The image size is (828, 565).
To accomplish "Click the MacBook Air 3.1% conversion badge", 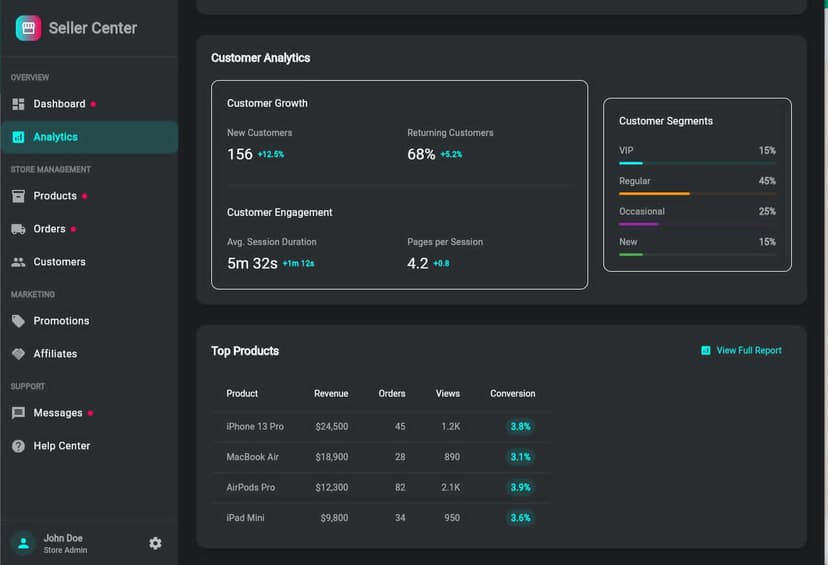I will click(x=519, y=457).
